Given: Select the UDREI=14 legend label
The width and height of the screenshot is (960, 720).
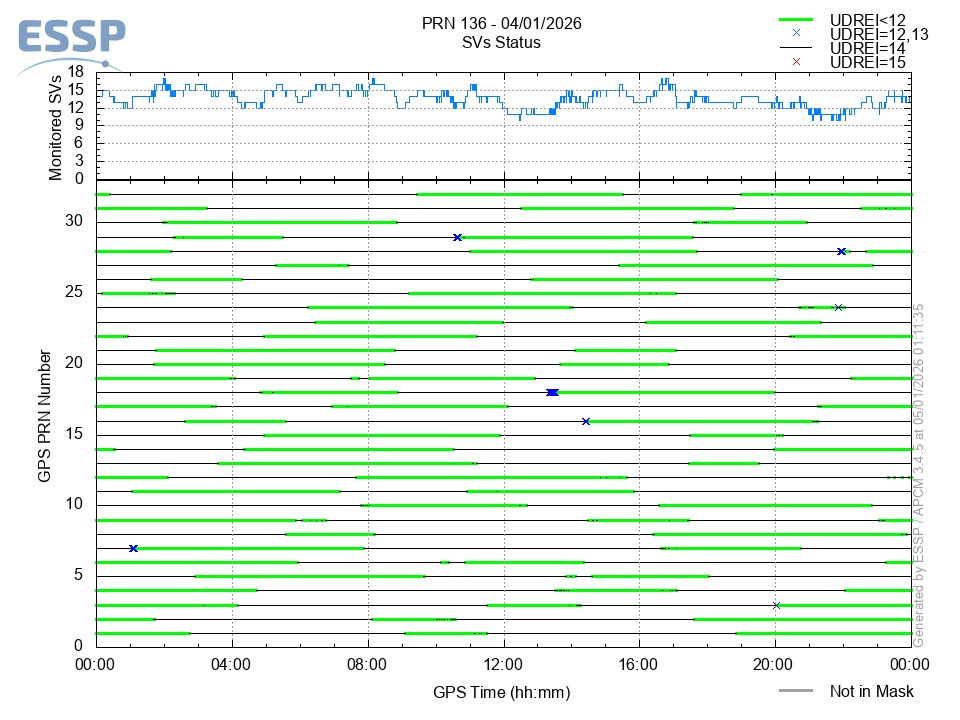Looking at the screenshot, I should point(867,47).
